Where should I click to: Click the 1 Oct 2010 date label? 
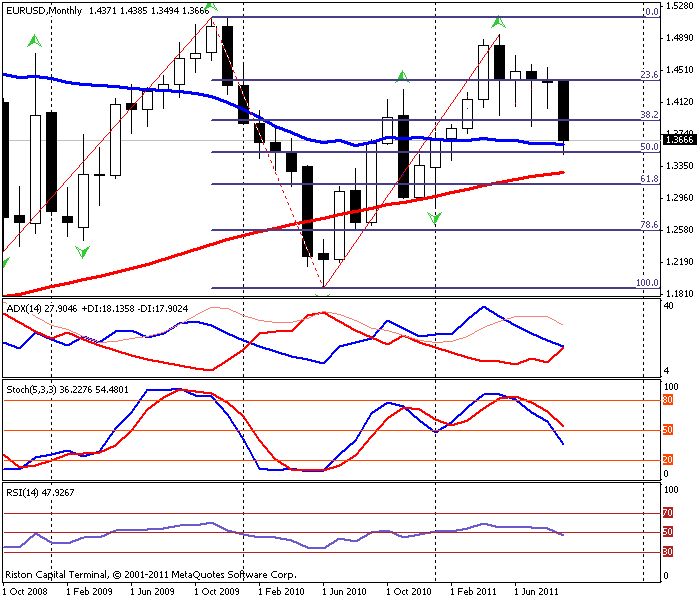[408, 592]
